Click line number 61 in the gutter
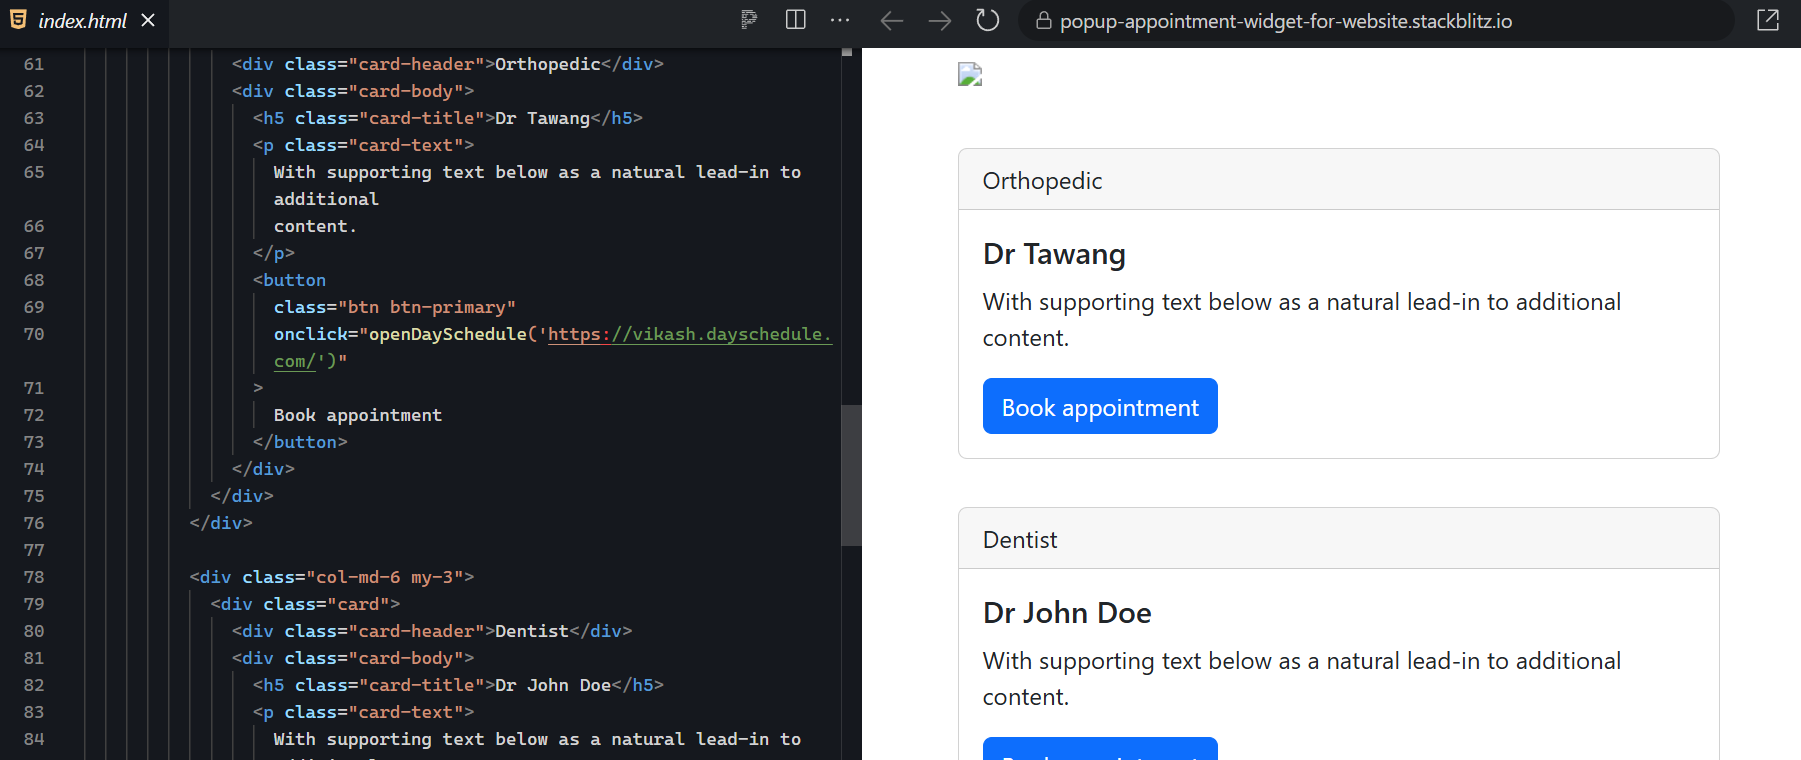The height and width of the screenshot is (760, 1801). tap(34, 64)
